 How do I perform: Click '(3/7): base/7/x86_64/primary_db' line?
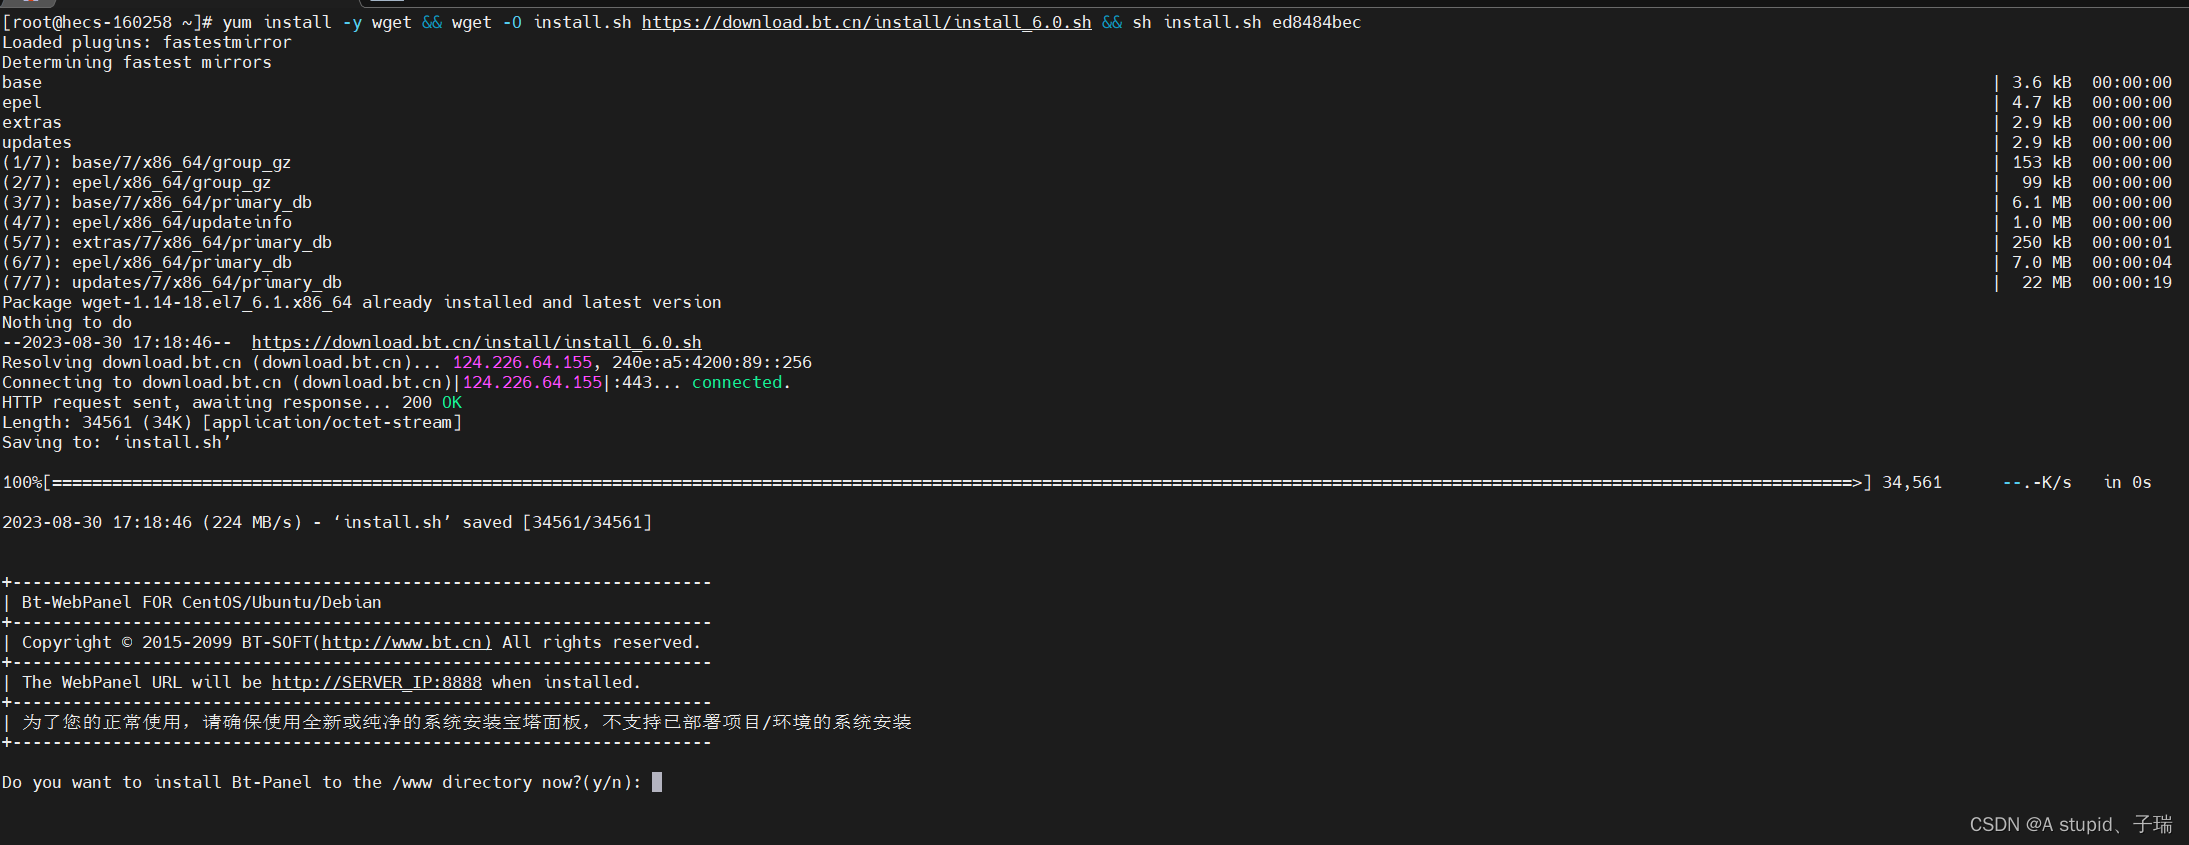pyautogui.click(x=157, y=202)
